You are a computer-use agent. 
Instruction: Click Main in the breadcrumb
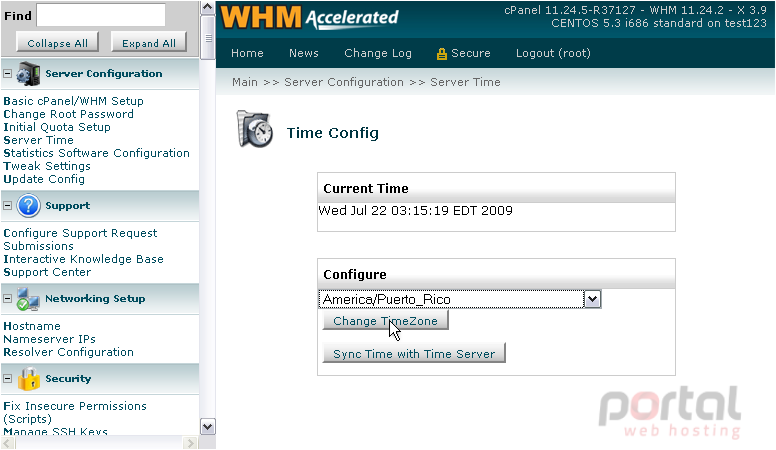[245, 82]
